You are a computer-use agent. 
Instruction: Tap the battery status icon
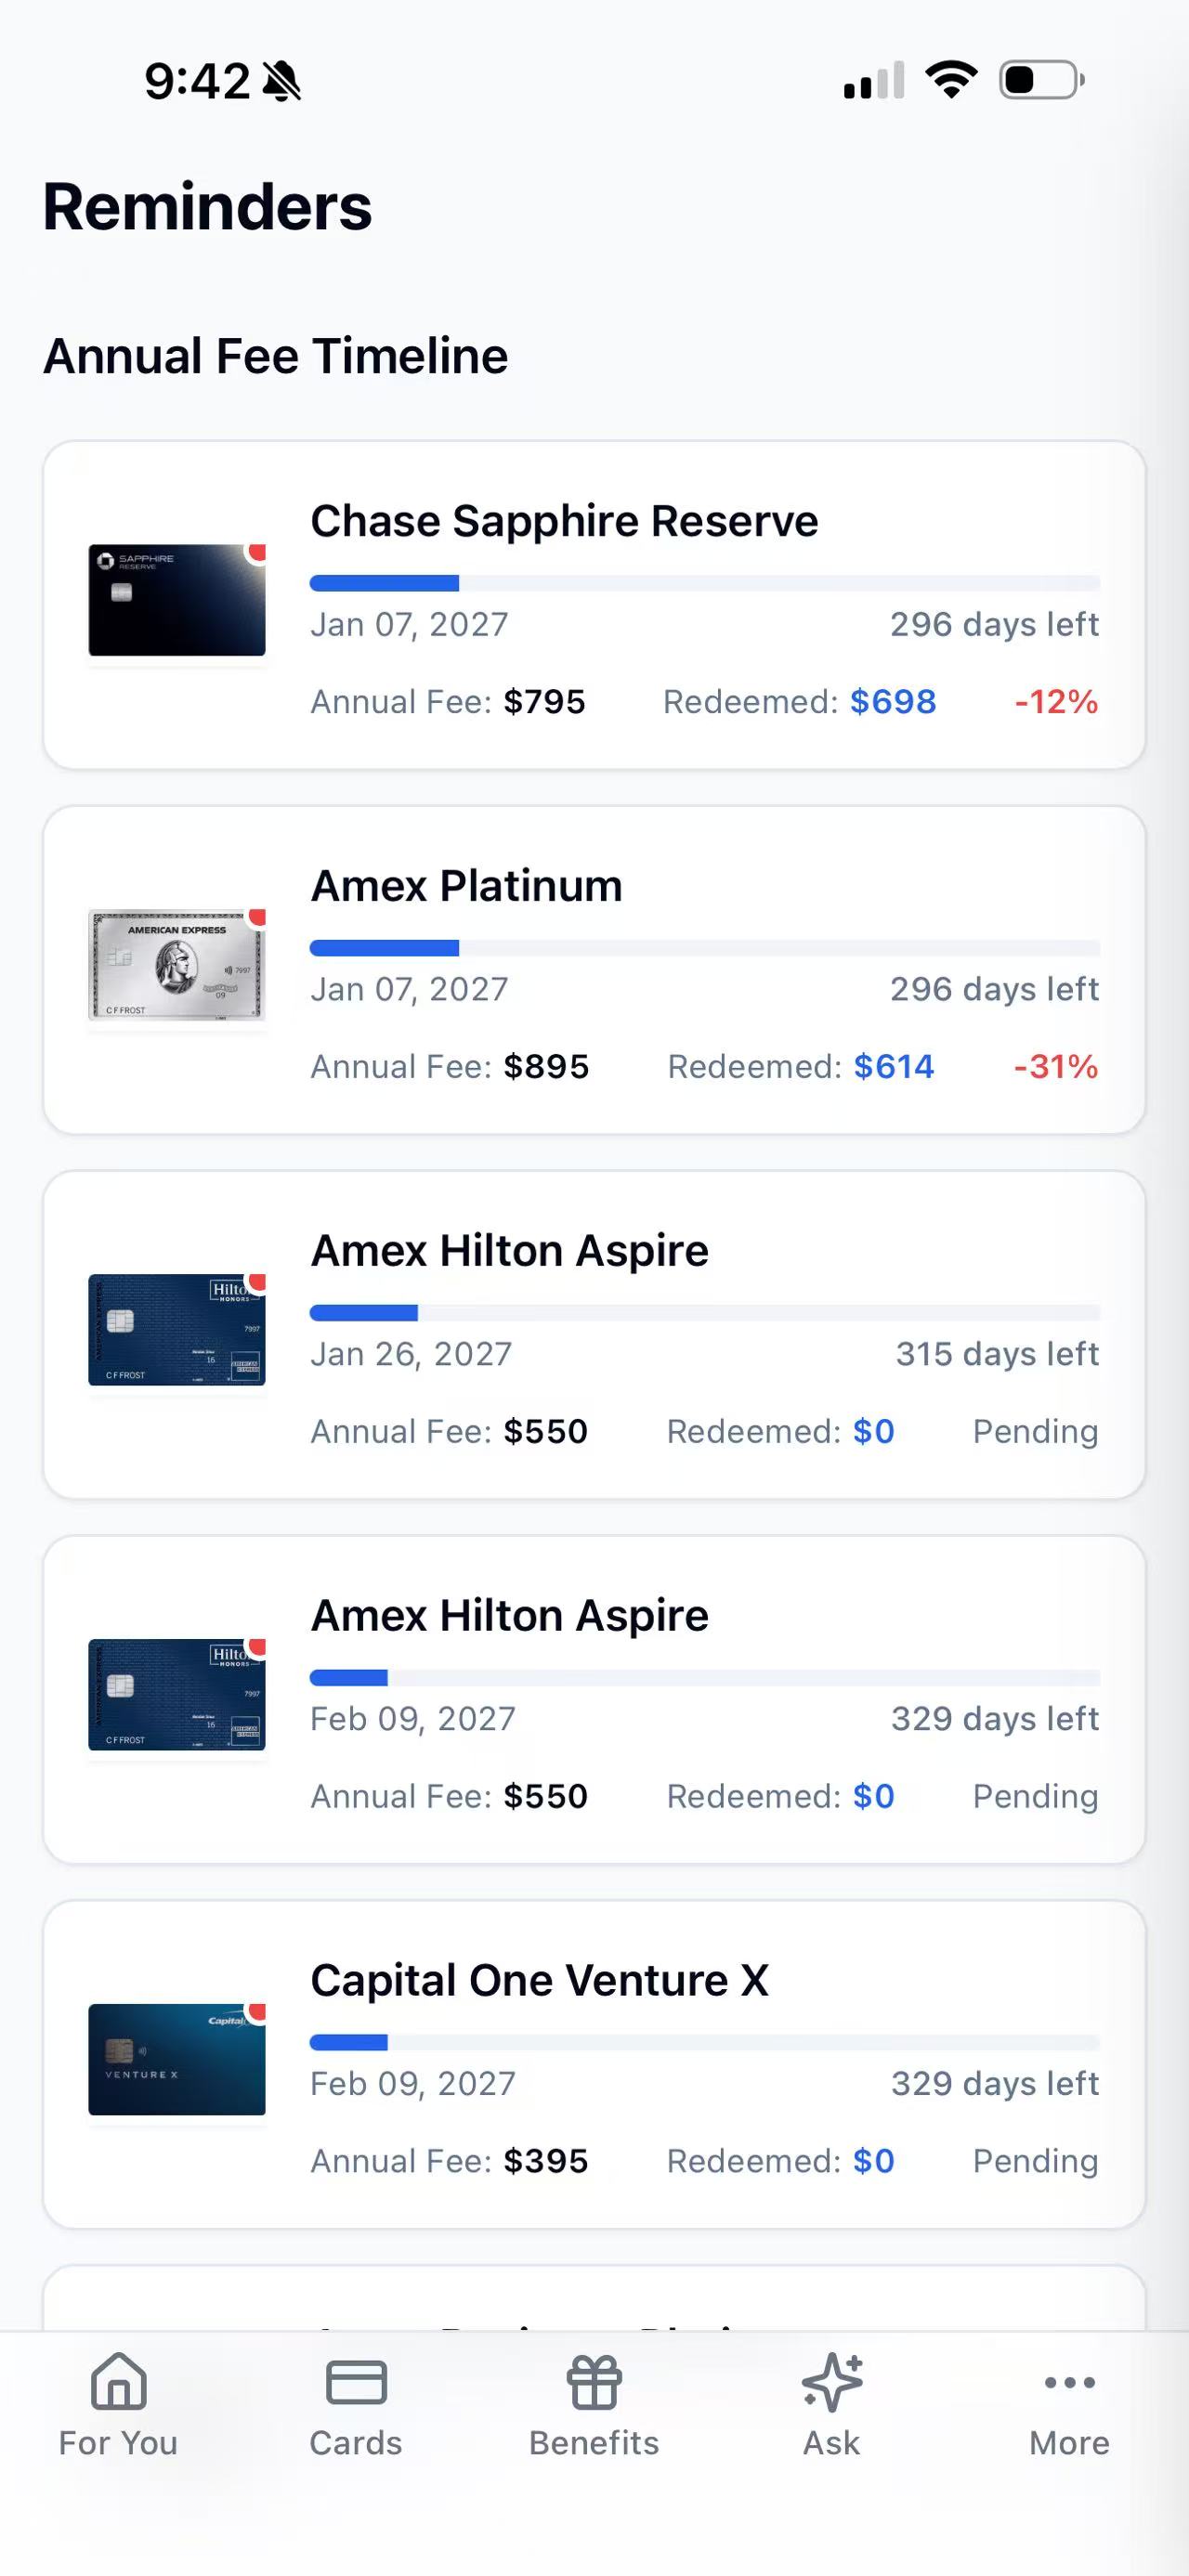(1041, 80)
